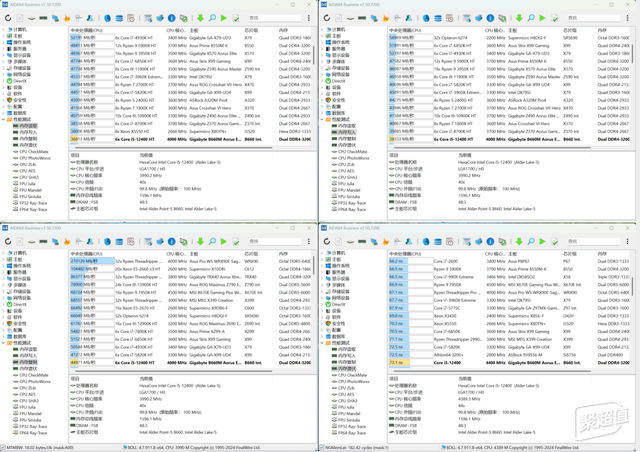This screenshot has height=452, width=640.
Task: Click monitors-with-green-arrow icon in latency window toolbar
Action: 502,241
